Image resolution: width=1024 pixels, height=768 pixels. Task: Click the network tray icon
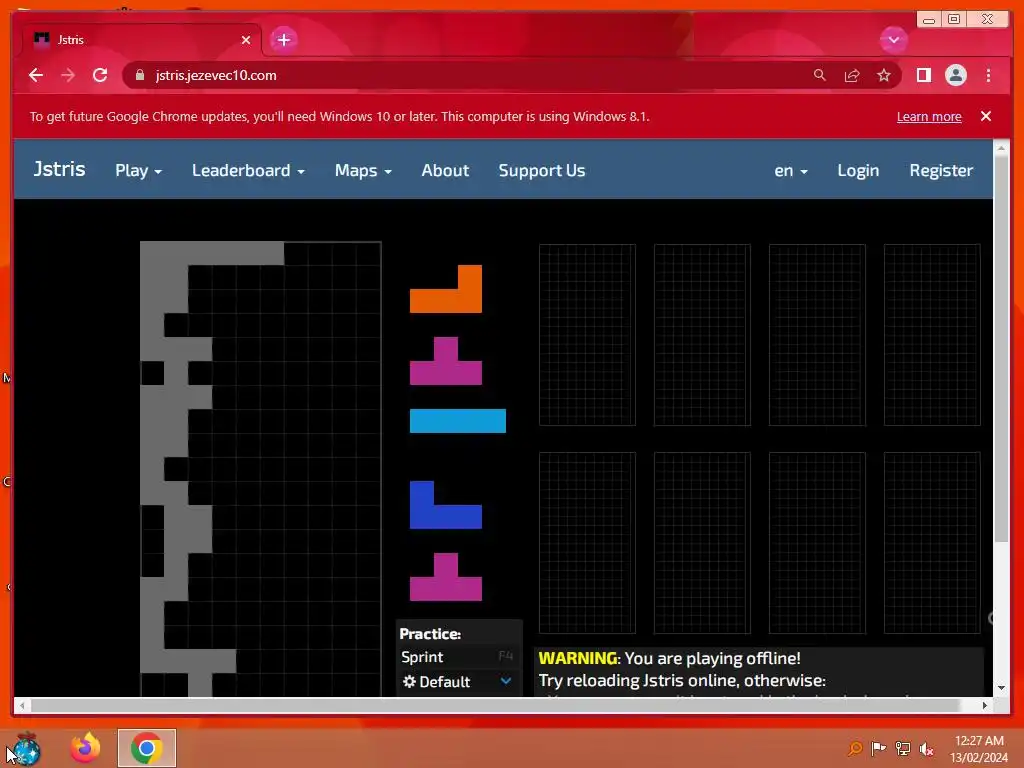(x=903, y=748)
